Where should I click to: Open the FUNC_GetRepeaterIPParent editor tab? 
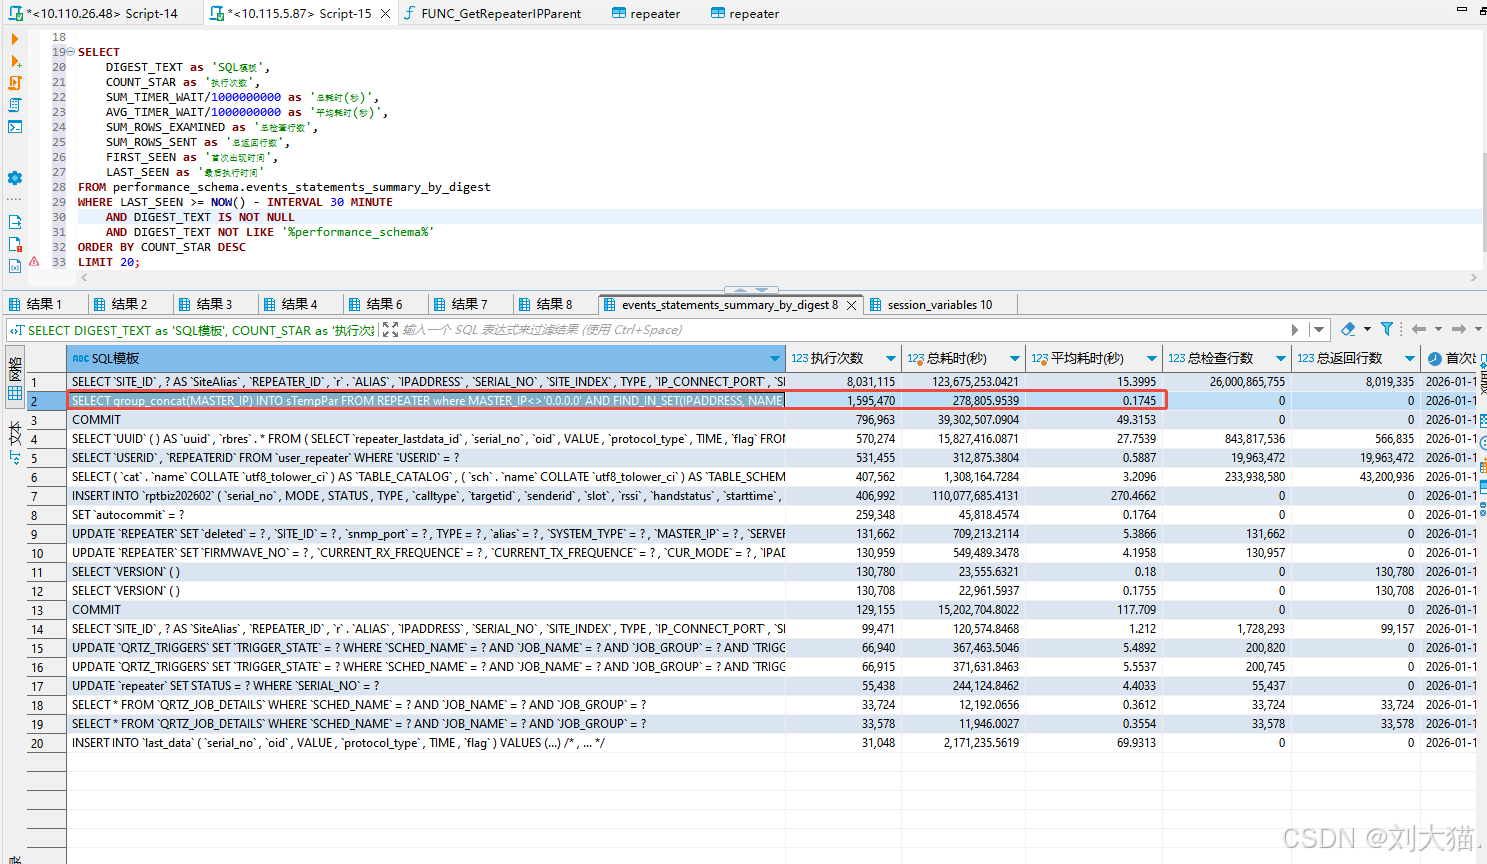[x=492, y=13]
